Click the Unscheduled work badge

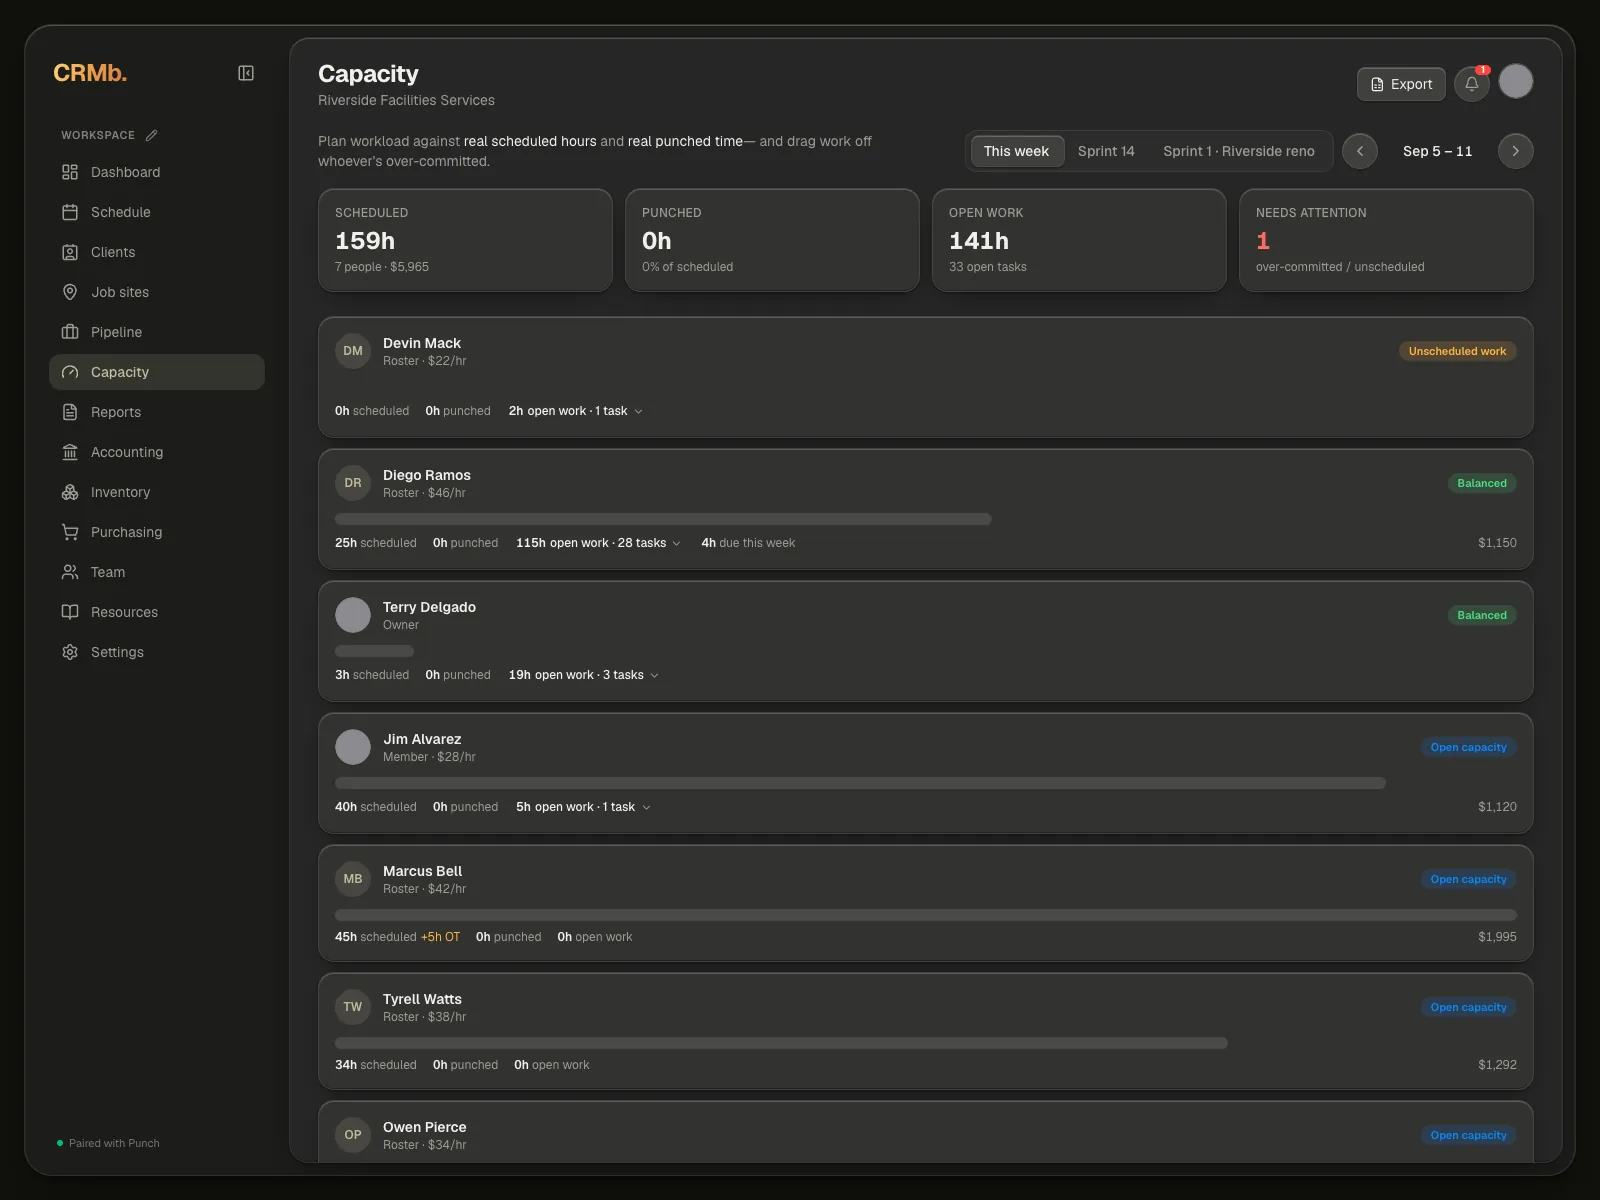click(x=1457, y=351)
